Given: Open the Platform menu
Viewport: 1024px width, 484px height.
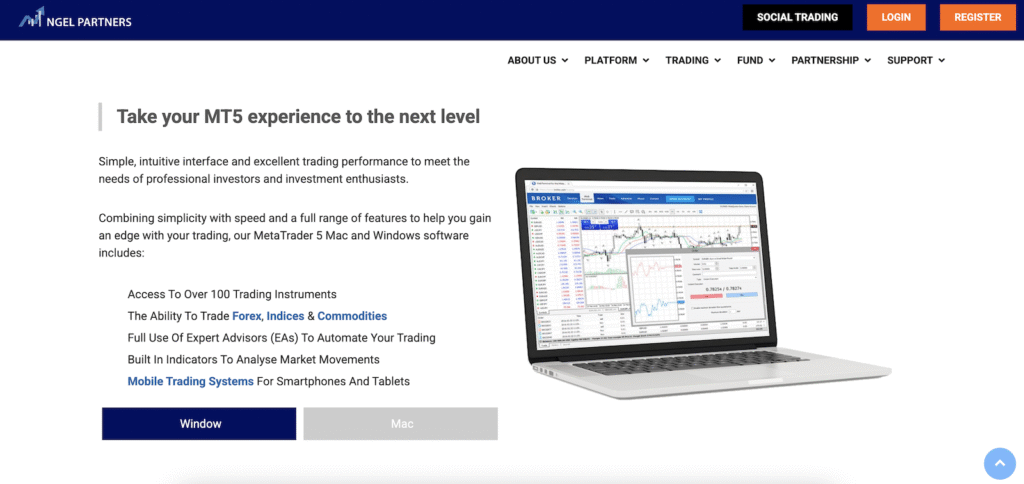Looking at the screenshot, I should click(616, 60).
